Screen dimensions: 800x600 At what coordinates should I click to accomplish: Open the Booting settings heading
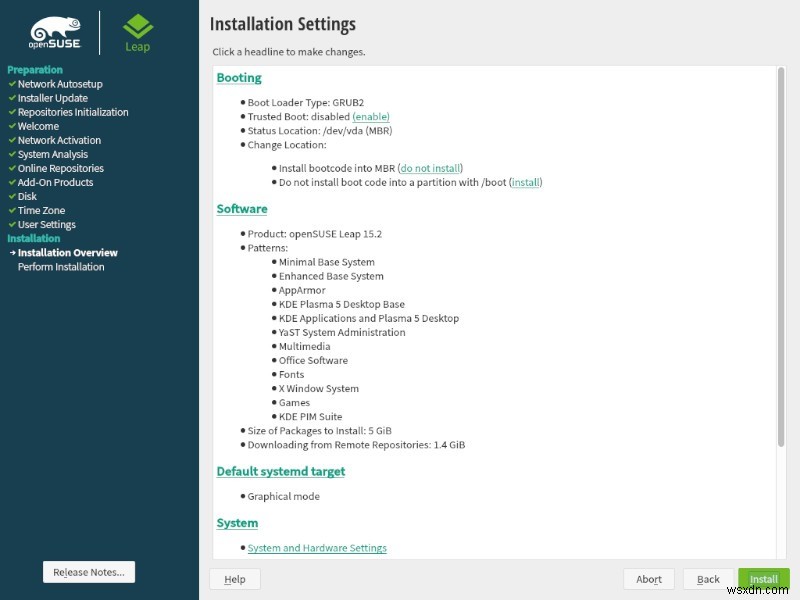click(x=241, y=77)
